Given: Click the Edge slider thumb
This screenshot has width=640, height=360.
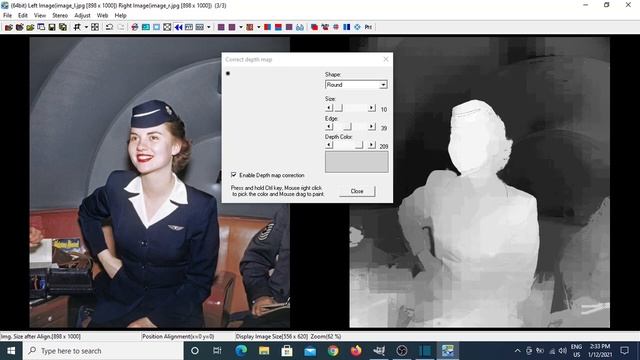Looking at the screenshot, I should [x=347, y=127].
